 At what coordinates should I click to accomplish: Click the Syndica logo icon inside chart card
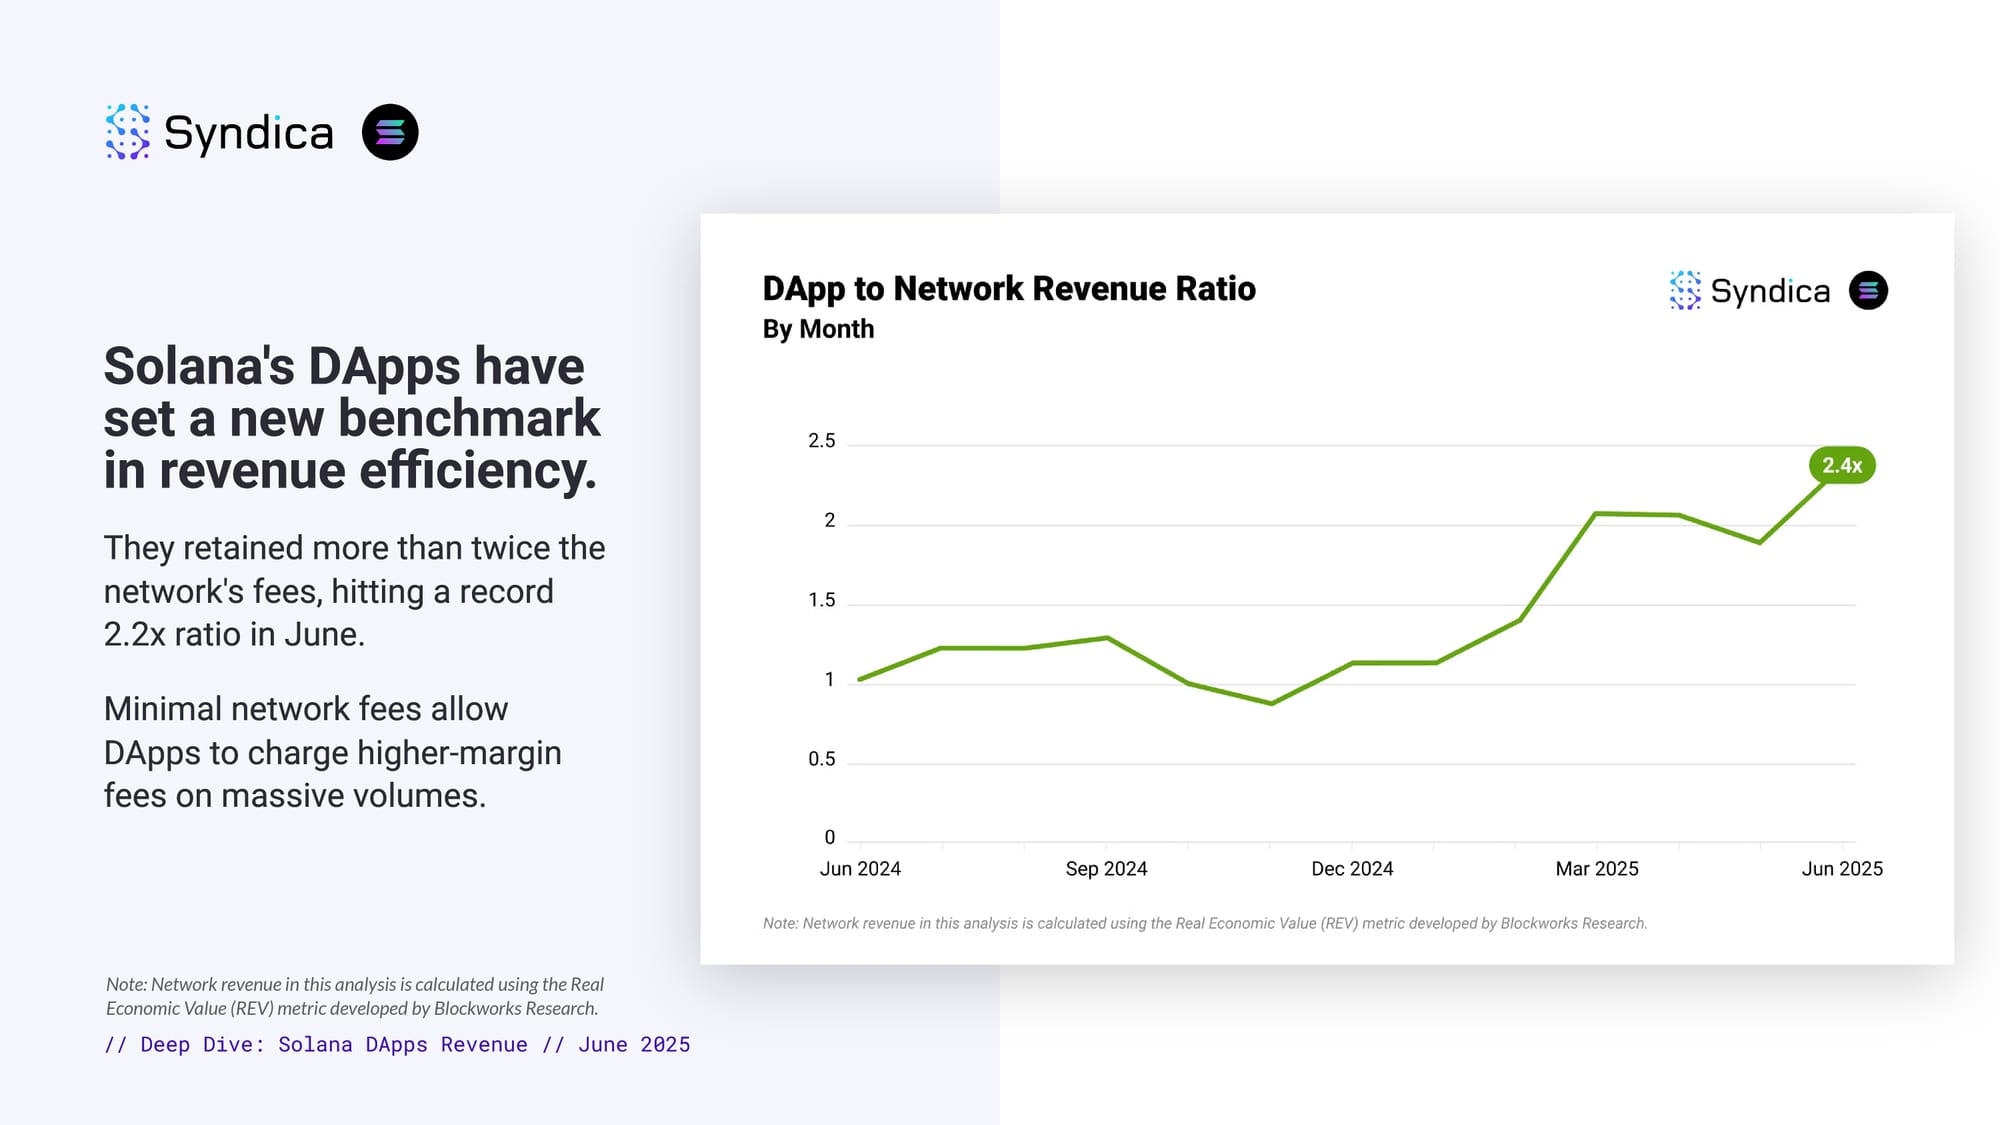pyautogui.click(x=1685, y=291)
